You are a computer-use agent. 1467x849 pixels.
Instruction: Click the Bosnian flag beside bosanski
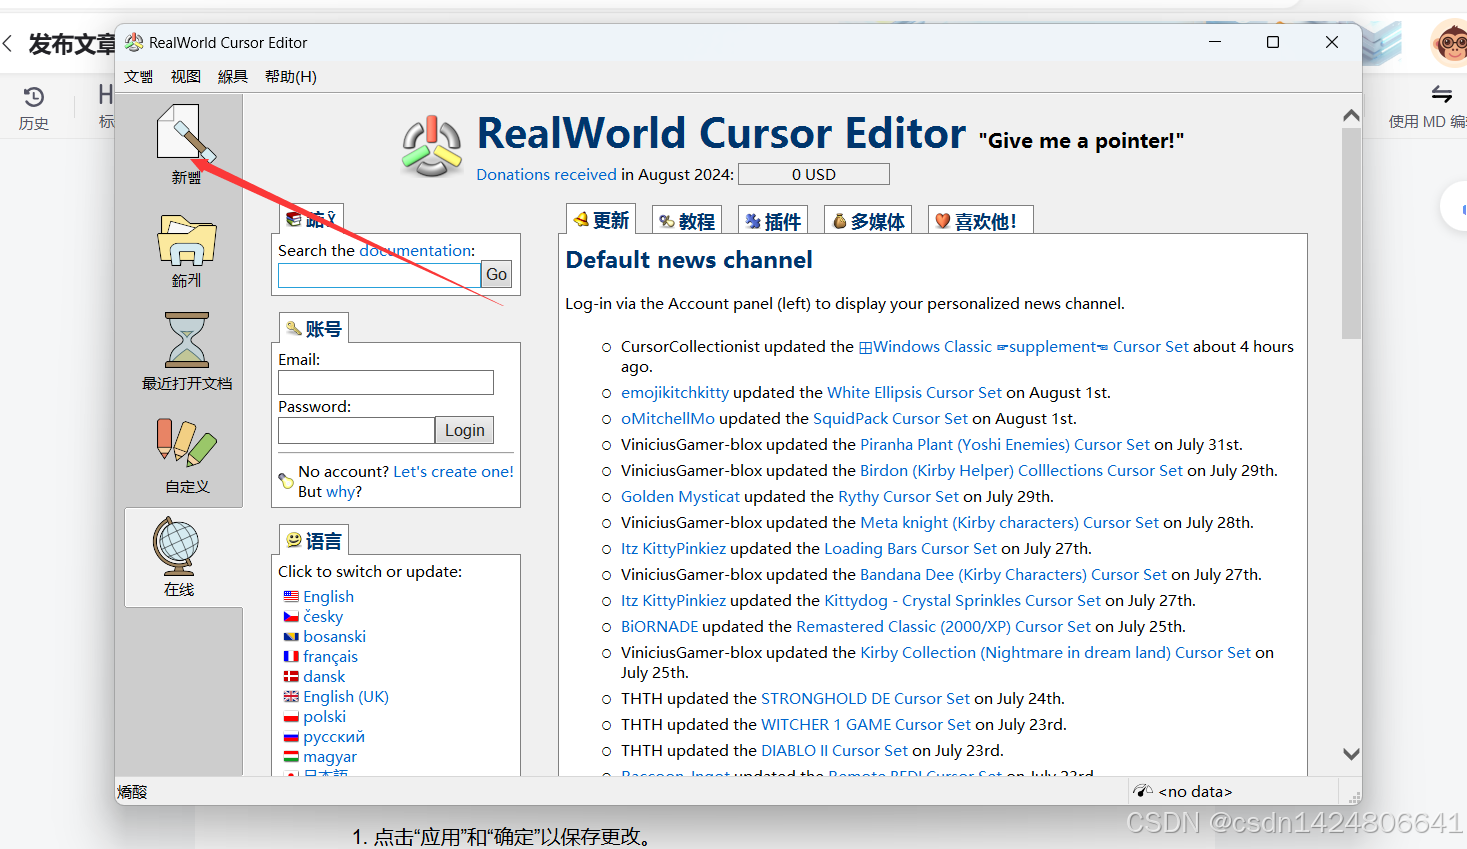click(x=291, y=637)
